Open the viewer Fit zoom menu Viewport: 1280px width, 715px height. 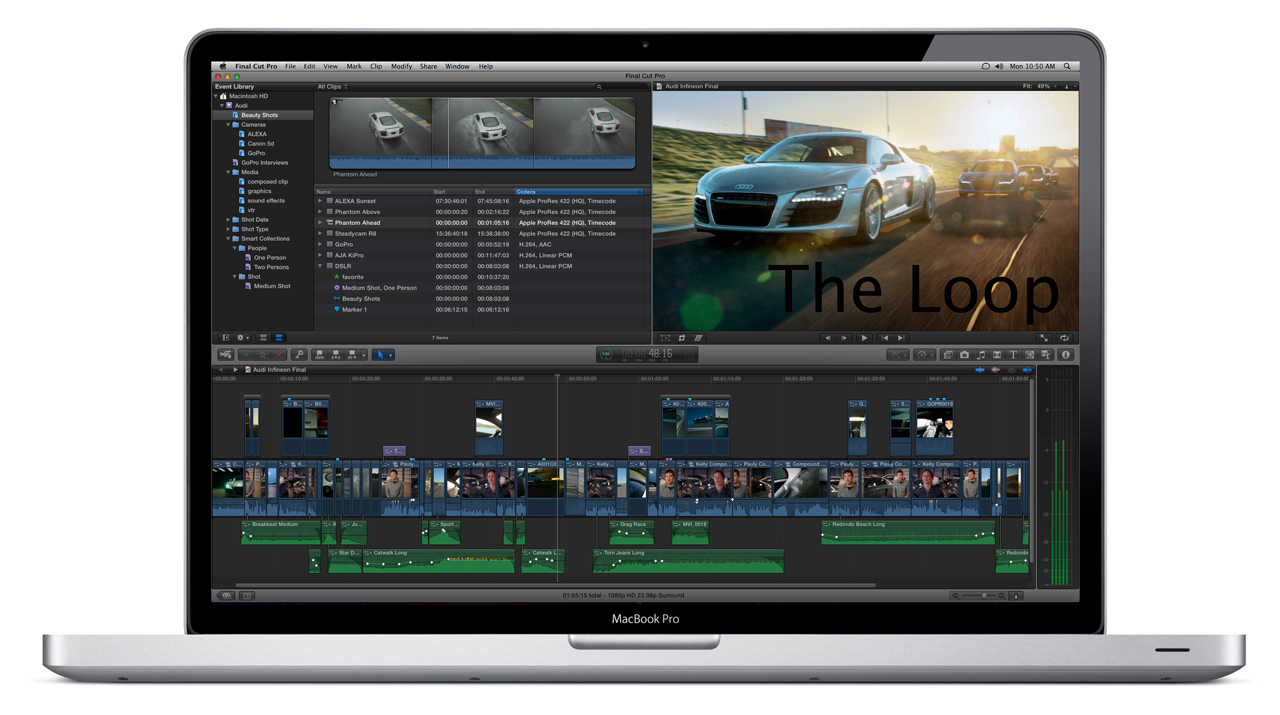point(1038,87)
